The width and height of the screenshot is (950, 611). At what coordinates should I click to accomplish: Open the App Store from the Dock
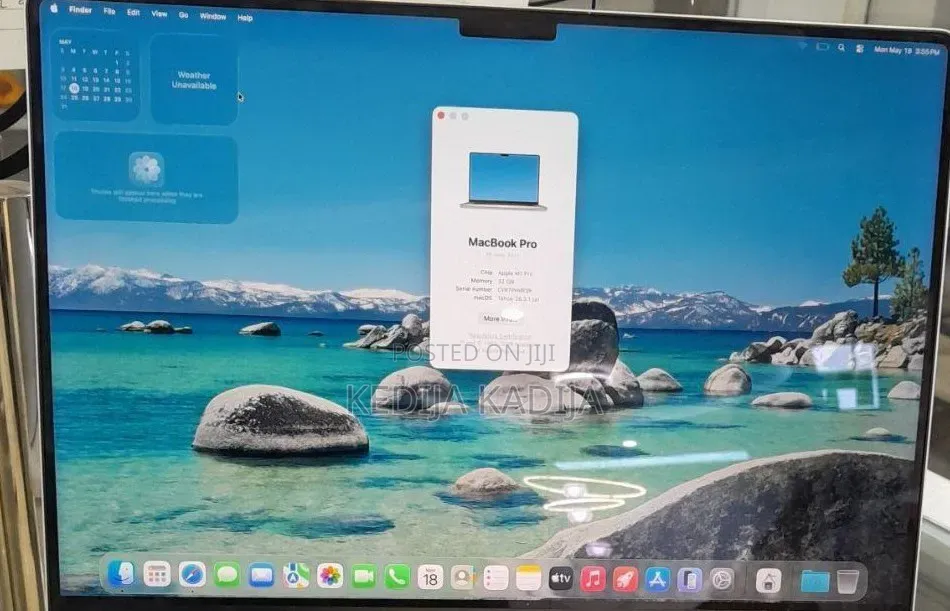[657, 580]
